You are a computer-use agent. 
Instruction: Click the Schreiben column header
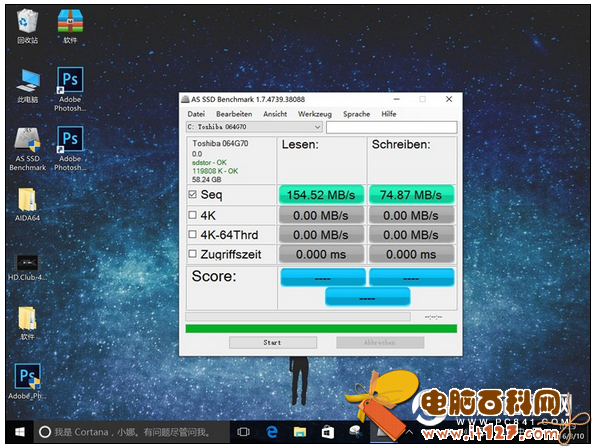point(401,144)
